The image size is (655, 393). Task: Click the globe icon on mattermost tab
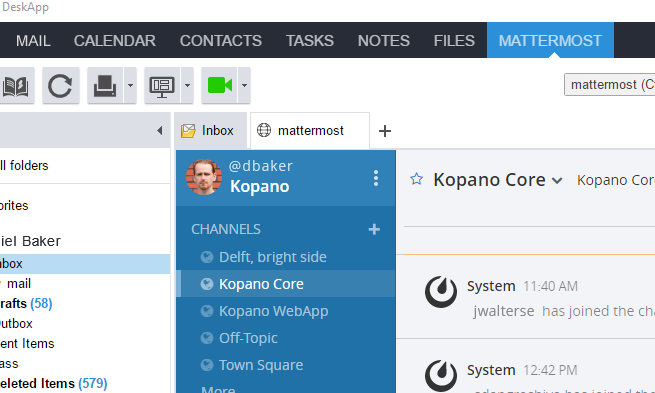click(264, 130)
